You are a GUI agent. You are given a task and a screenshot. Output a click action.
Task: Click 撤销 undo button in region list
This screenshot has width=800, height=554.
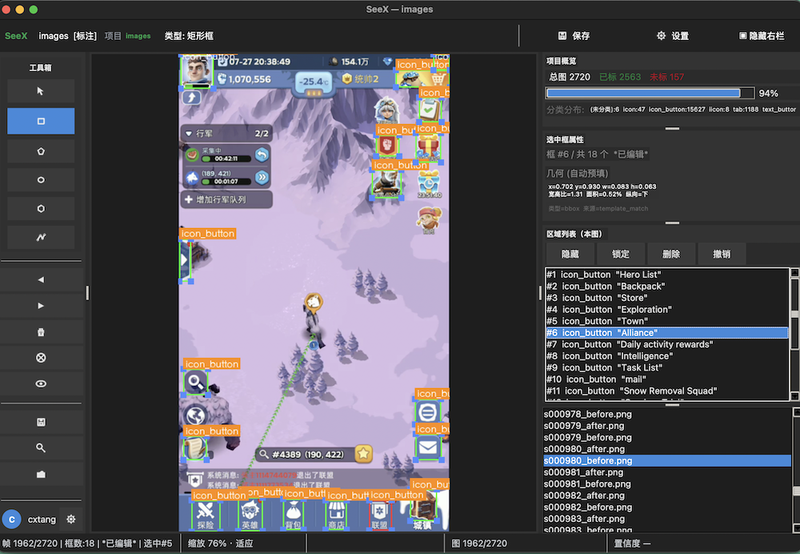click(721, 254)
